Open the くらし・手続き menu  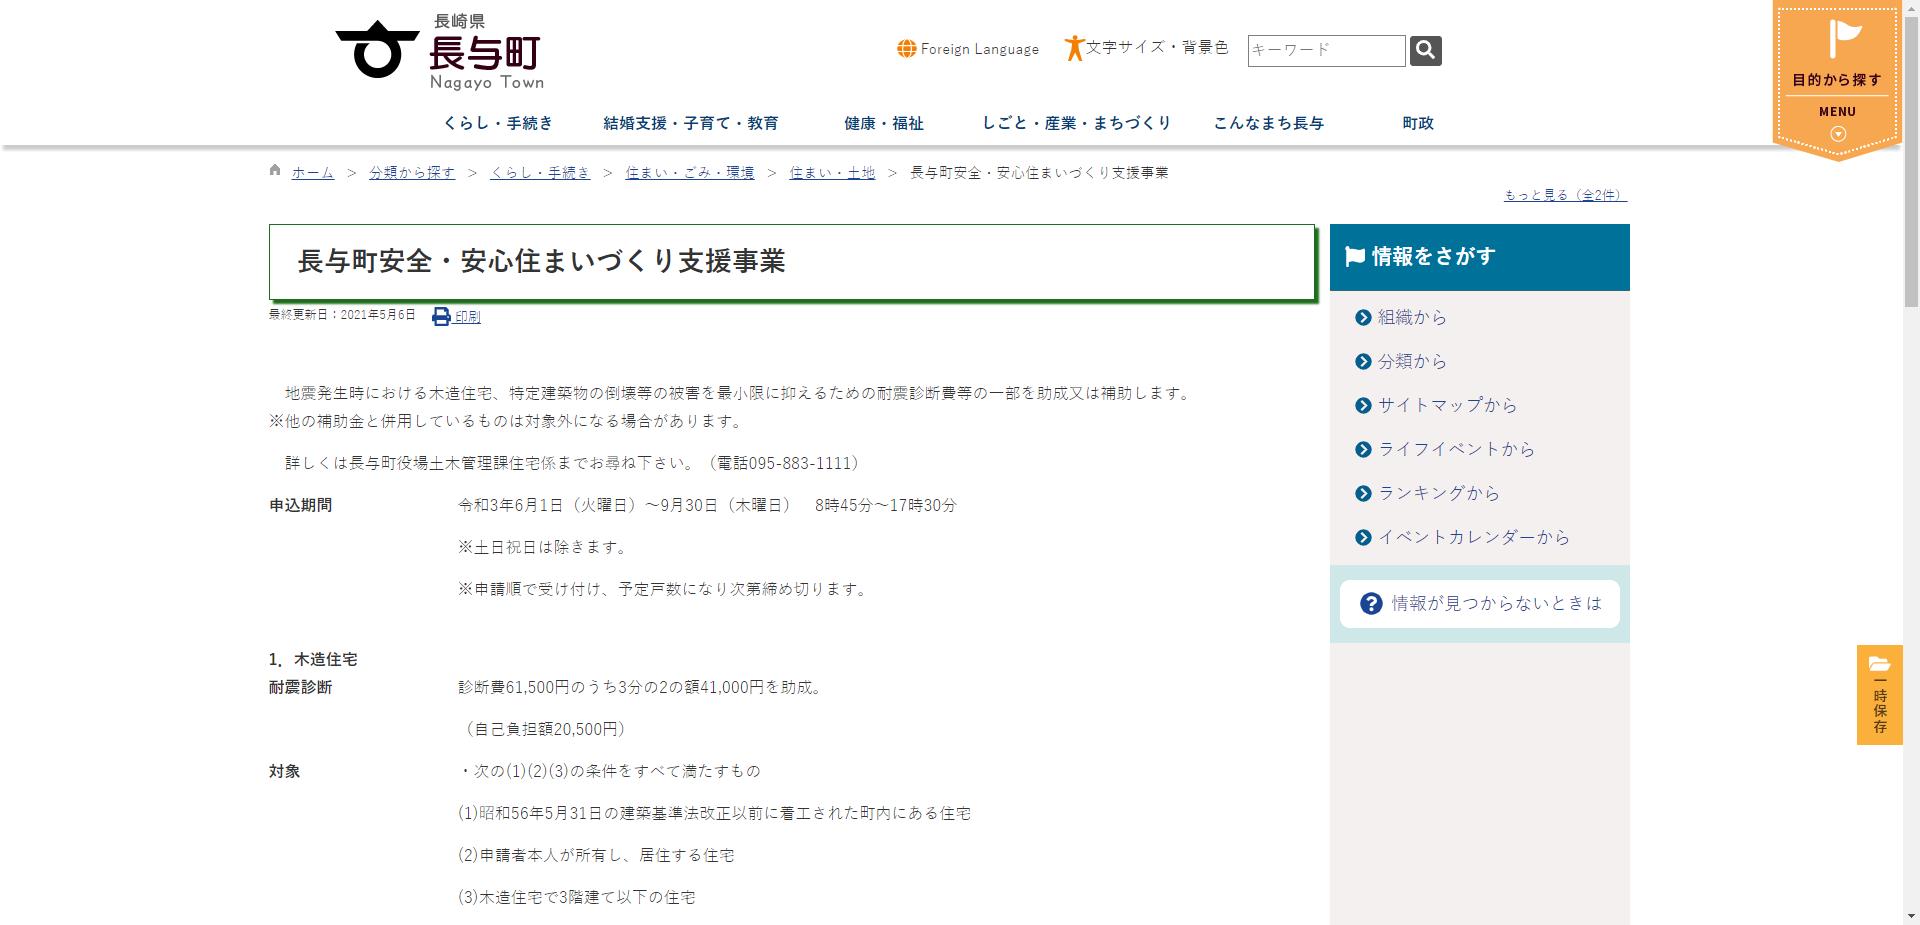coord(499,123)
